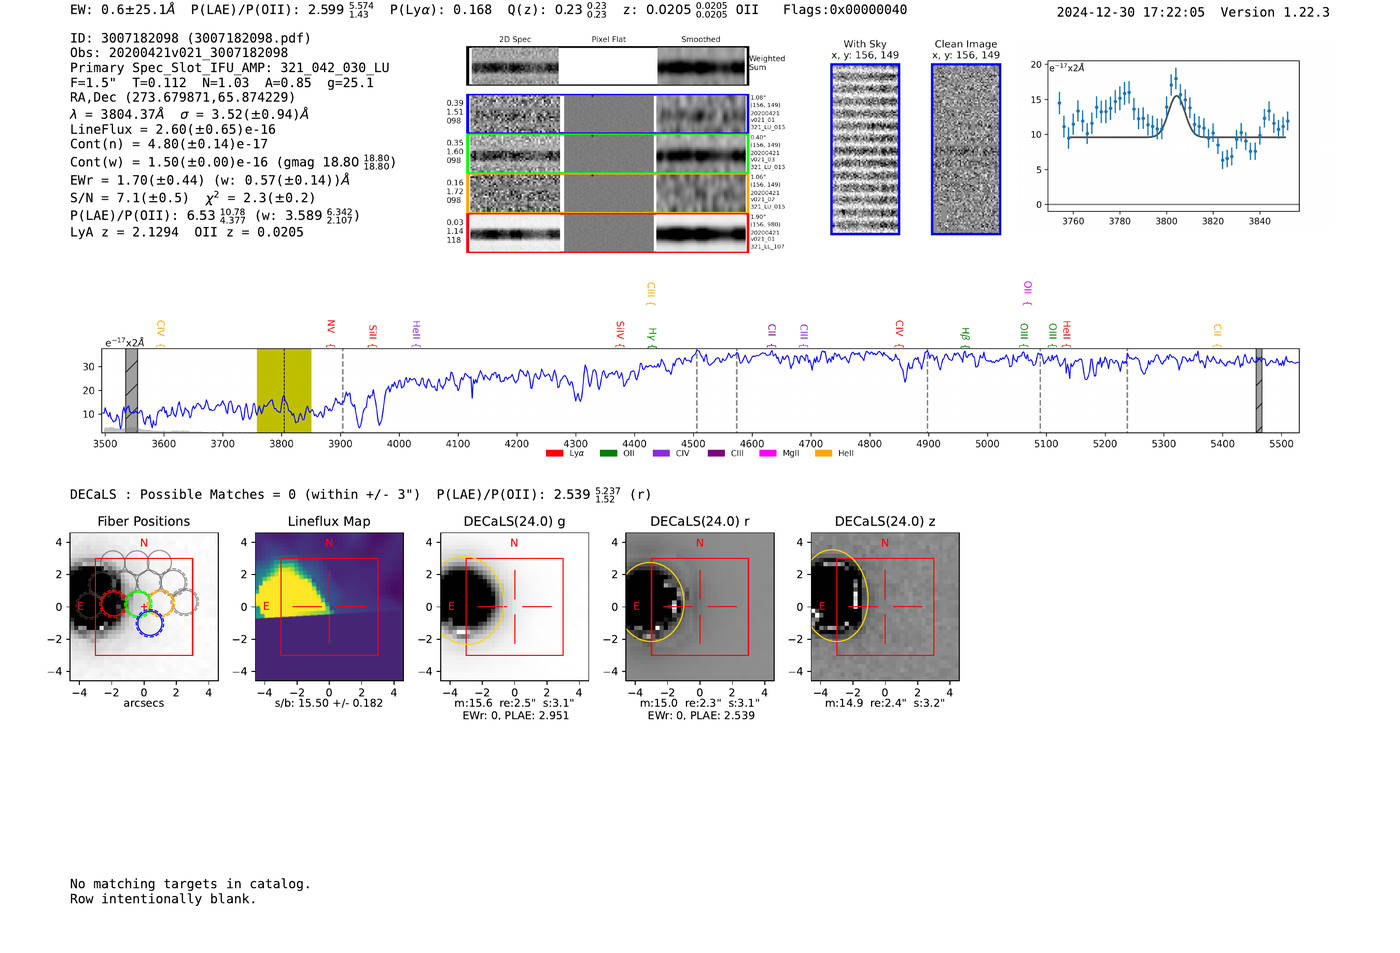Select the orange-bordered 2D spectrum row

tap(608, 193)
